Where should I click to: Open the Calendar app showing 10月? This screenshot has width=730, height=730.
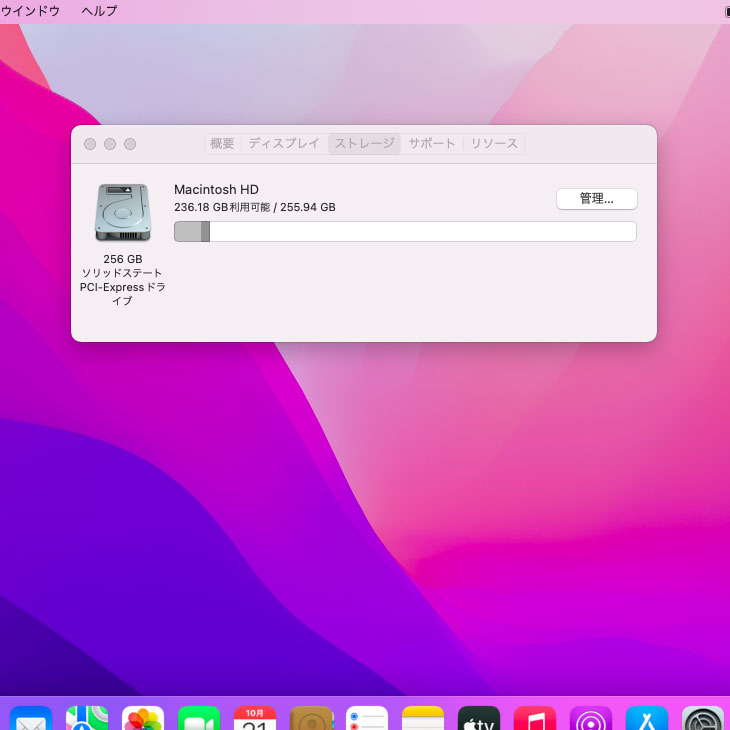[x=255, y=718]
